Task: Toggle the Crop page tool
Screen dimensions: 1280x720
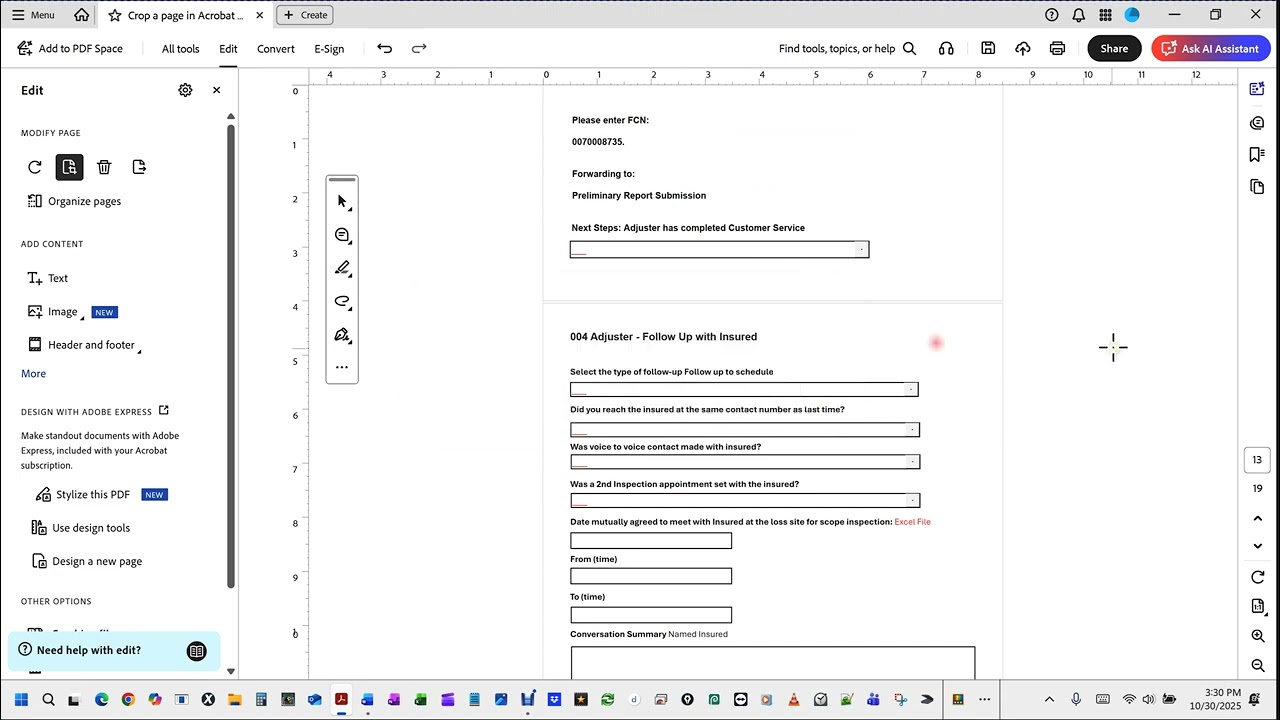Action: (69, 167)
